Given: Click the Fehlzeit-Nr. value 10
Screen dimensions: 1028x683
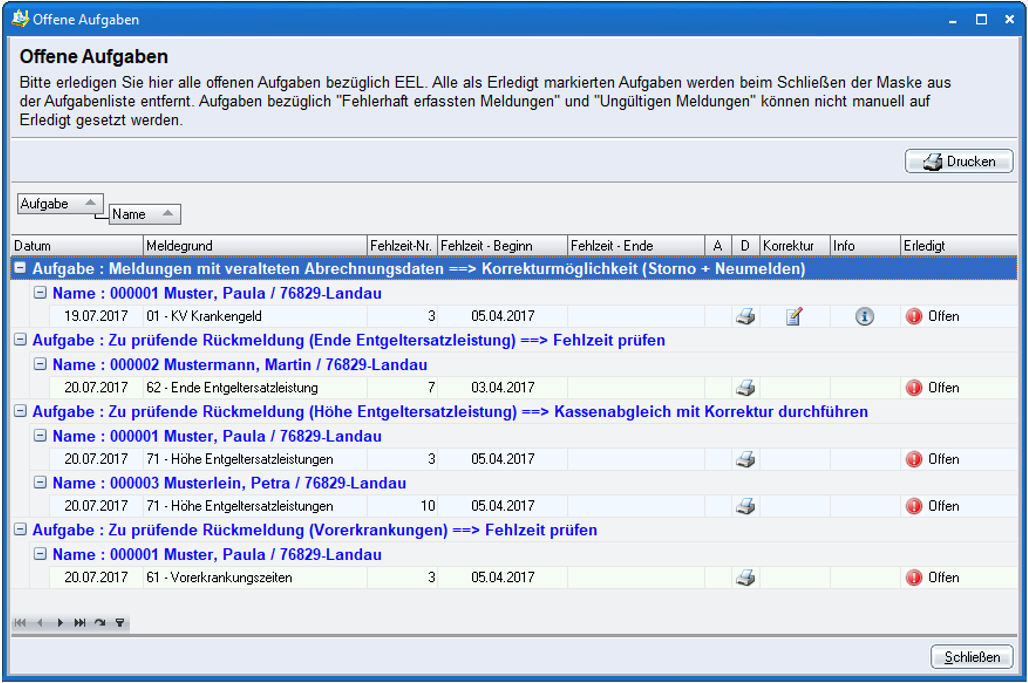Looking at the screenshot, I should click(403, 506).
